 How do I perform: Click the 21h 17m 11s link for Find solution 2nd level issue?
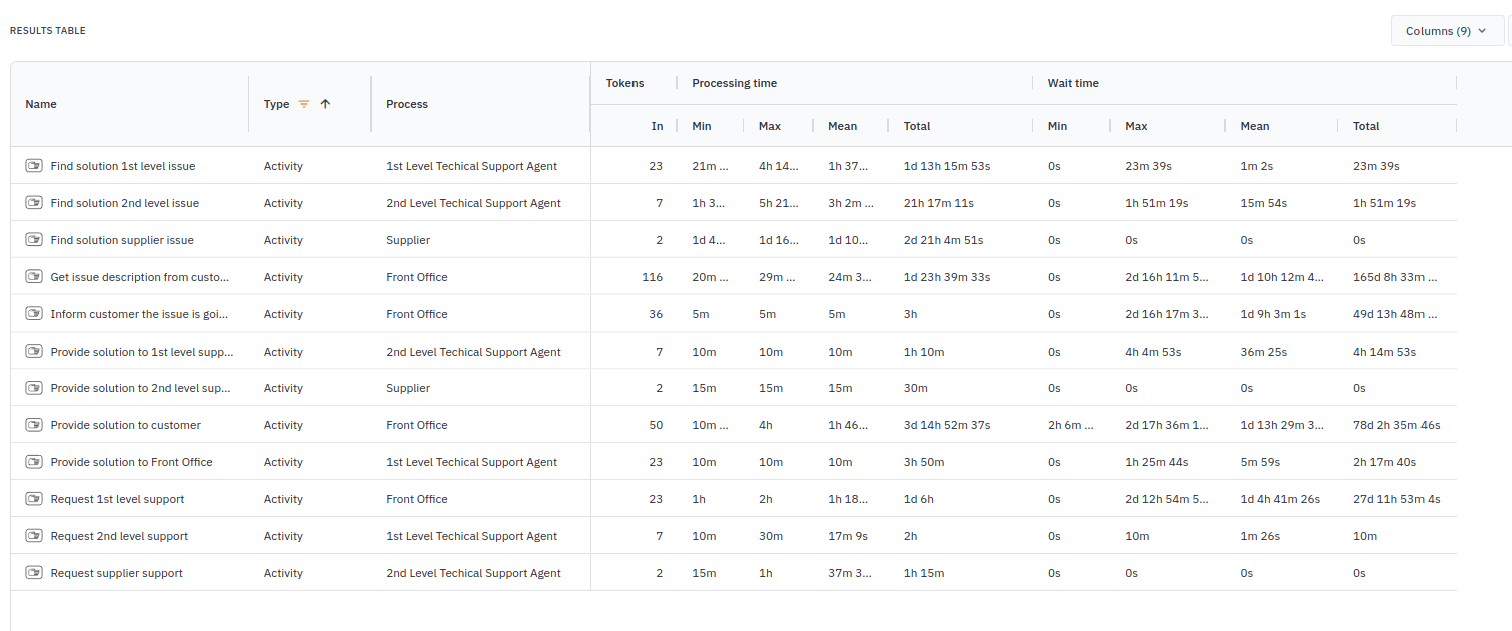pos(931,202)
